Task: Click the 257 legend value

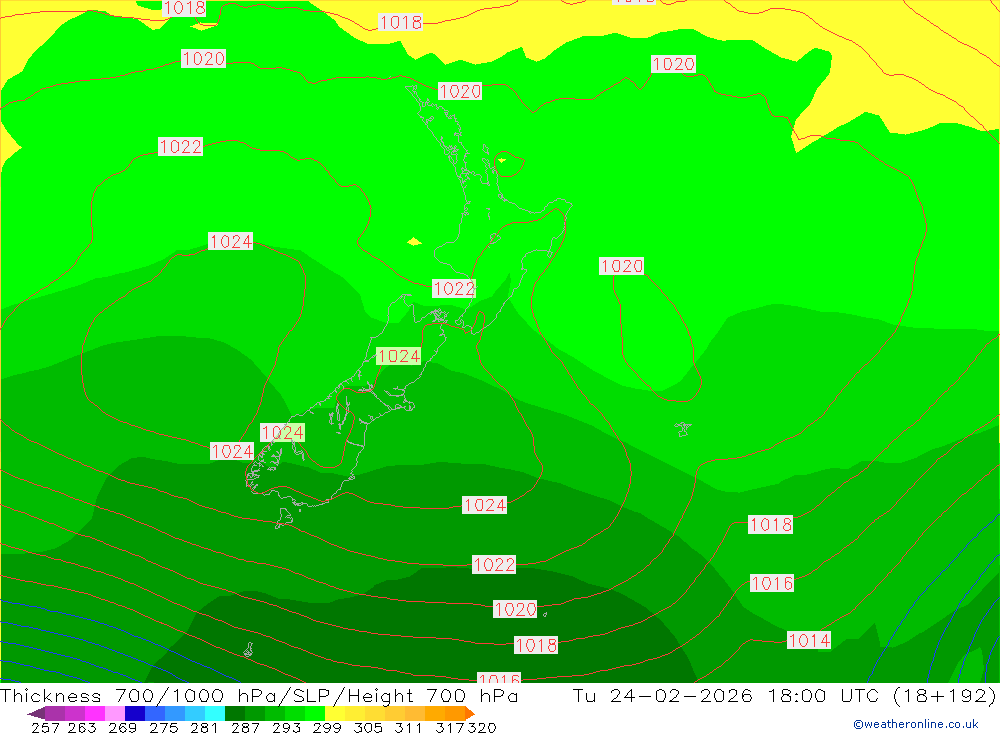Action: 45,727
